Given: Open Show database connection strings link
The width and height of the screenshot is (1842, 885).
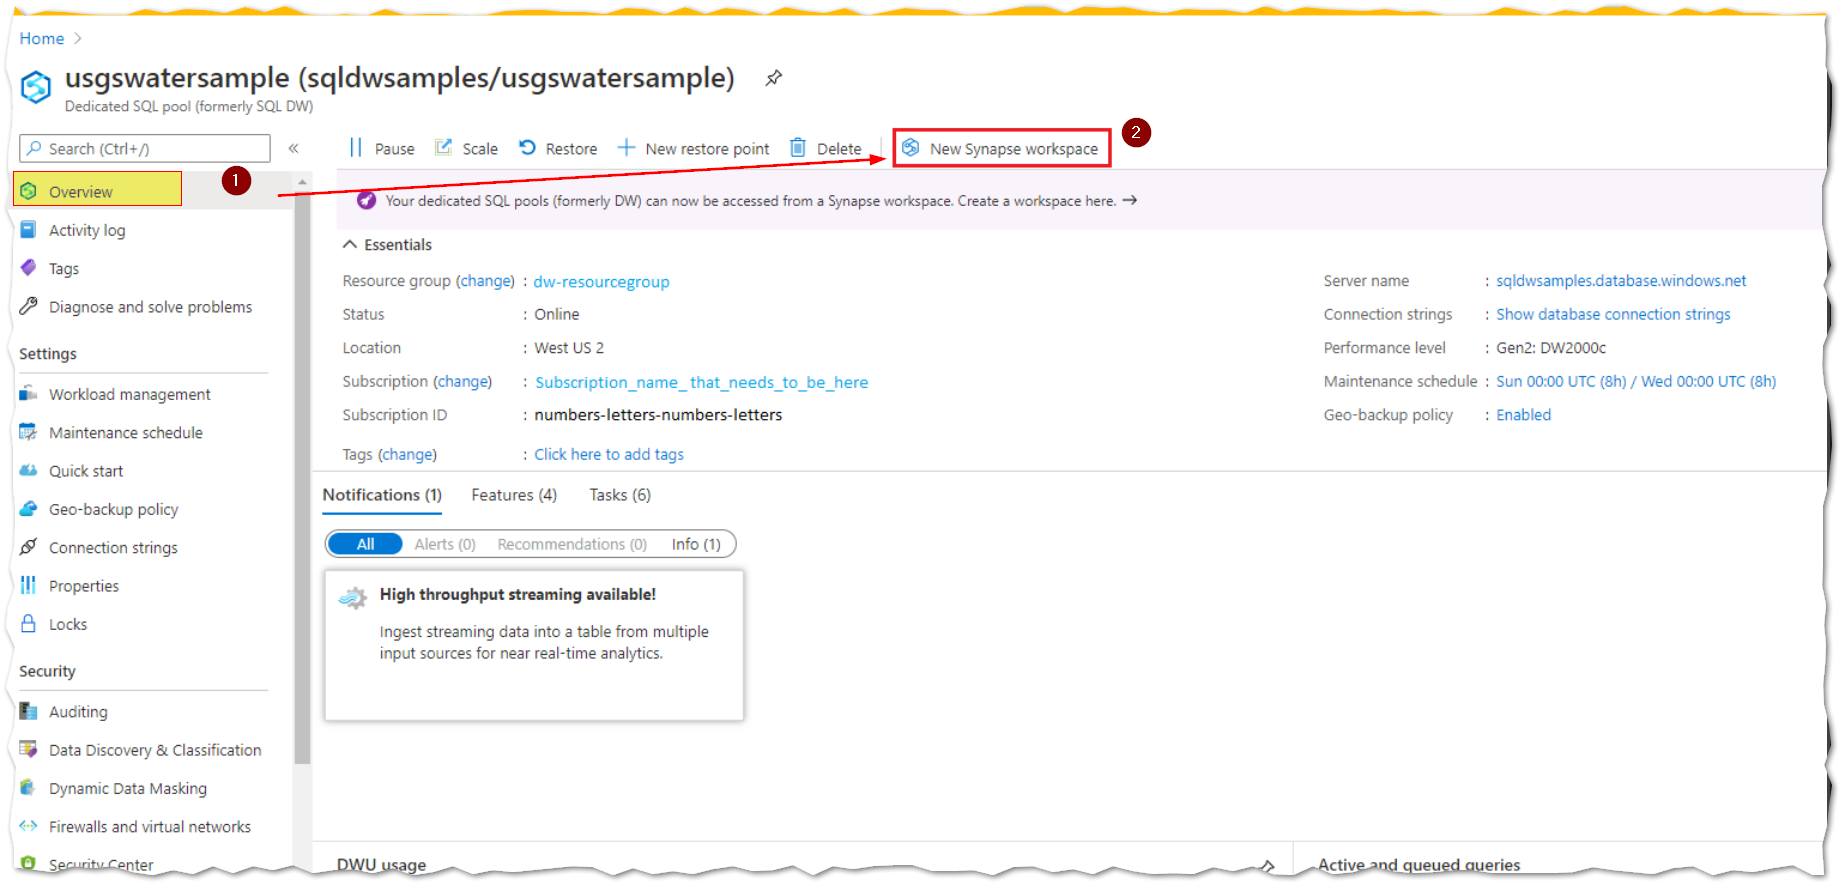Looking at the screenshot, I should 1613,314.
